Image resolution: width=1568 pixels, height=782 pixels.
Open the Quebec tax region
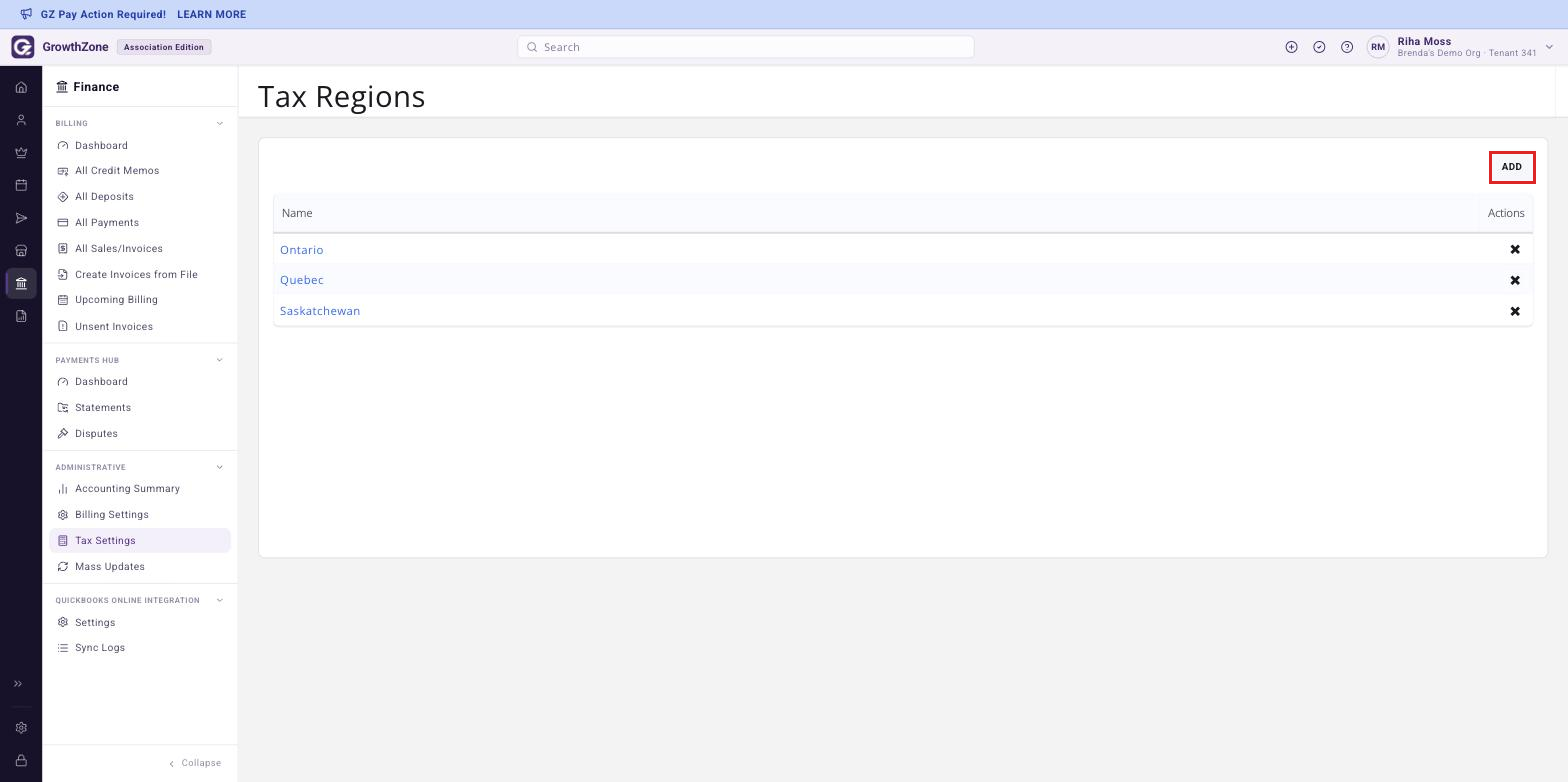302,280
